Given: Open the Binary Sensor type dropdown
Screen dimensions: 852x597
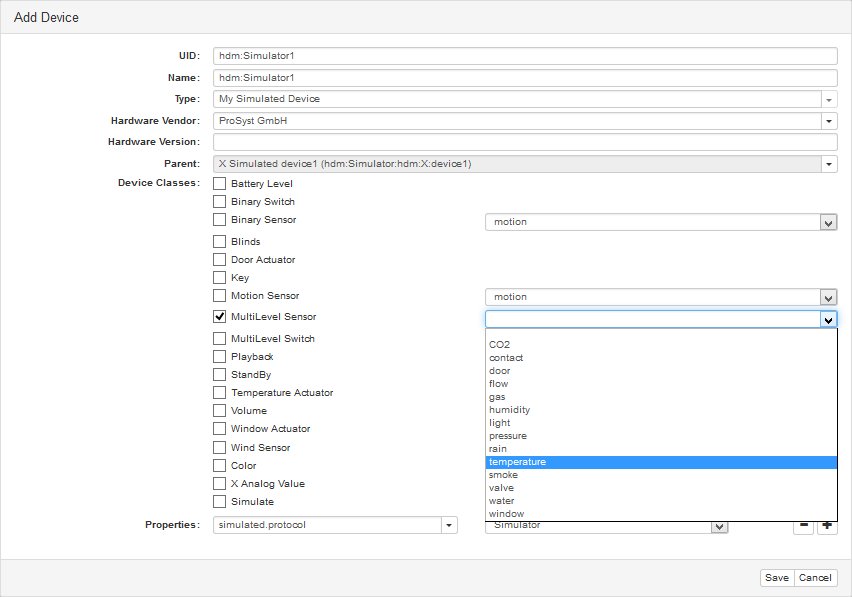Looking at the screenshot, I should point(828,222).
